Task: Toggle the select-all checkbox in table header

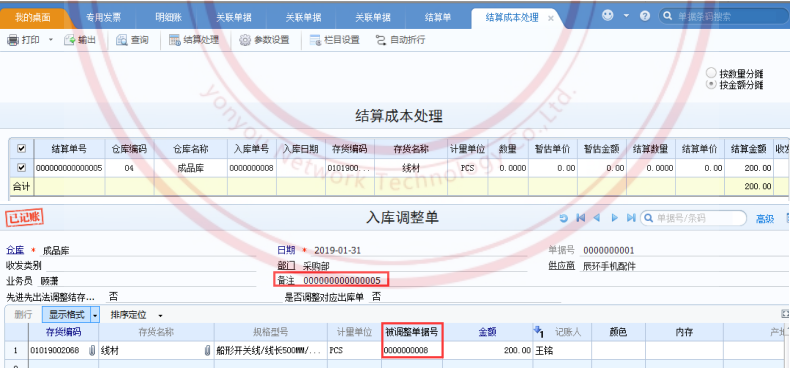Action: 22,149
